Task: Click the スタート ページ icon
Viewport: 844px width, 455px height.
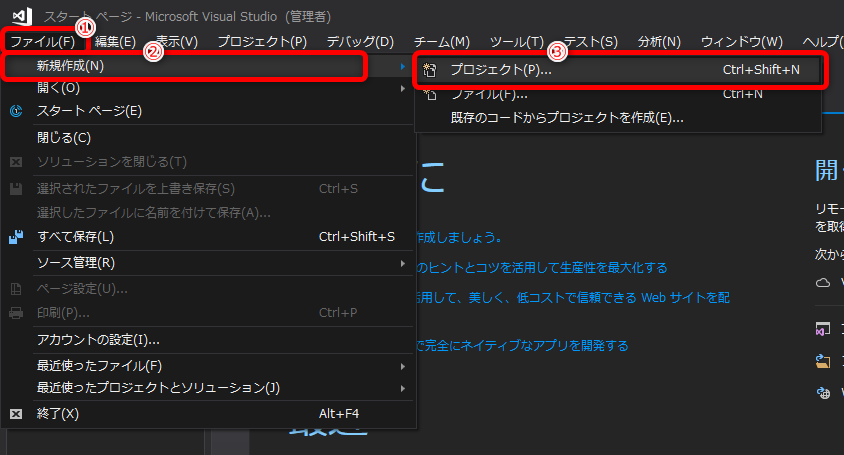Action: 16,111
